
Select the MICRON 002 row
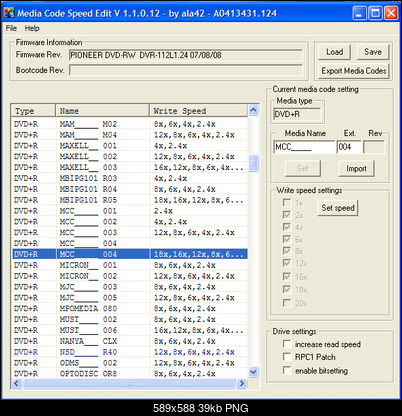[130, 276]
